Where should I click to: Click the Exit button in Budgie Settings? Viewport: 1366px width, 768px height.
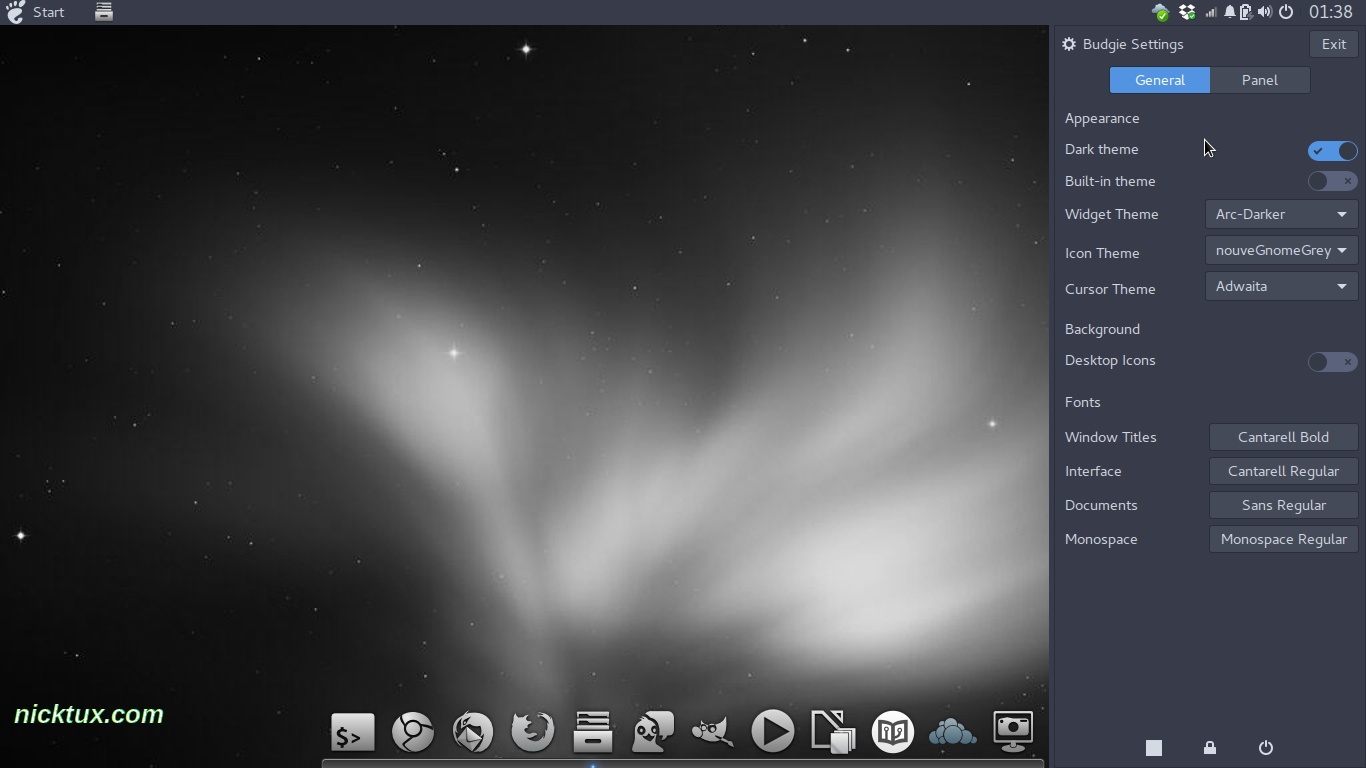point(1334,44)
